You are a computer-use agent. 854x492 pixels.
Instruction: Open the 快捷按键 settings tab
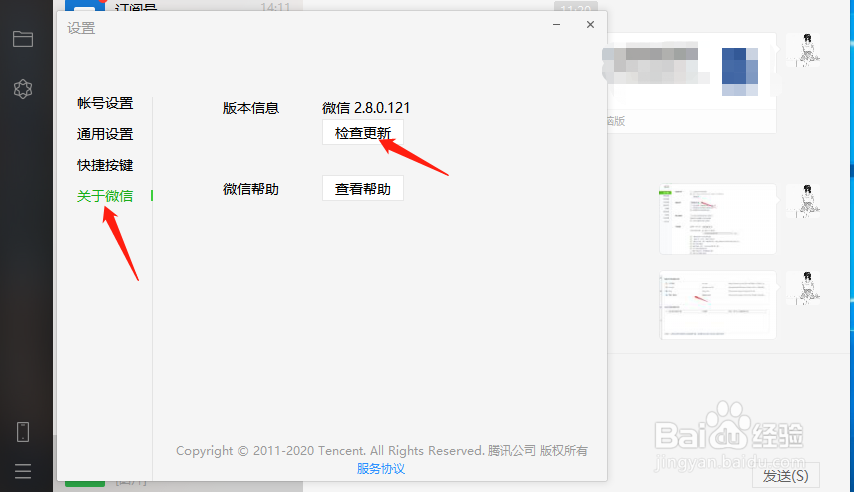[x=105, y=165]
